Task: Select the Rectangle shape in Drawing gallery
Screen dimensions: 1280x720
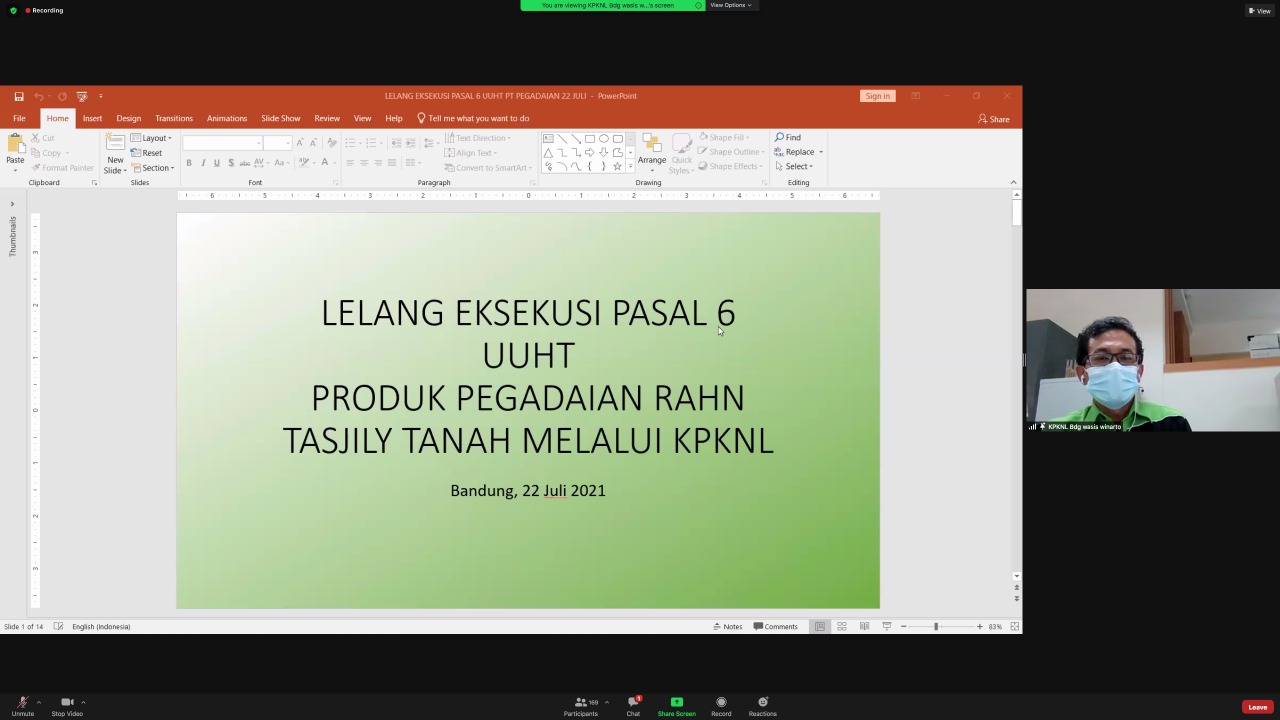Action: click(x=590, y=139)
